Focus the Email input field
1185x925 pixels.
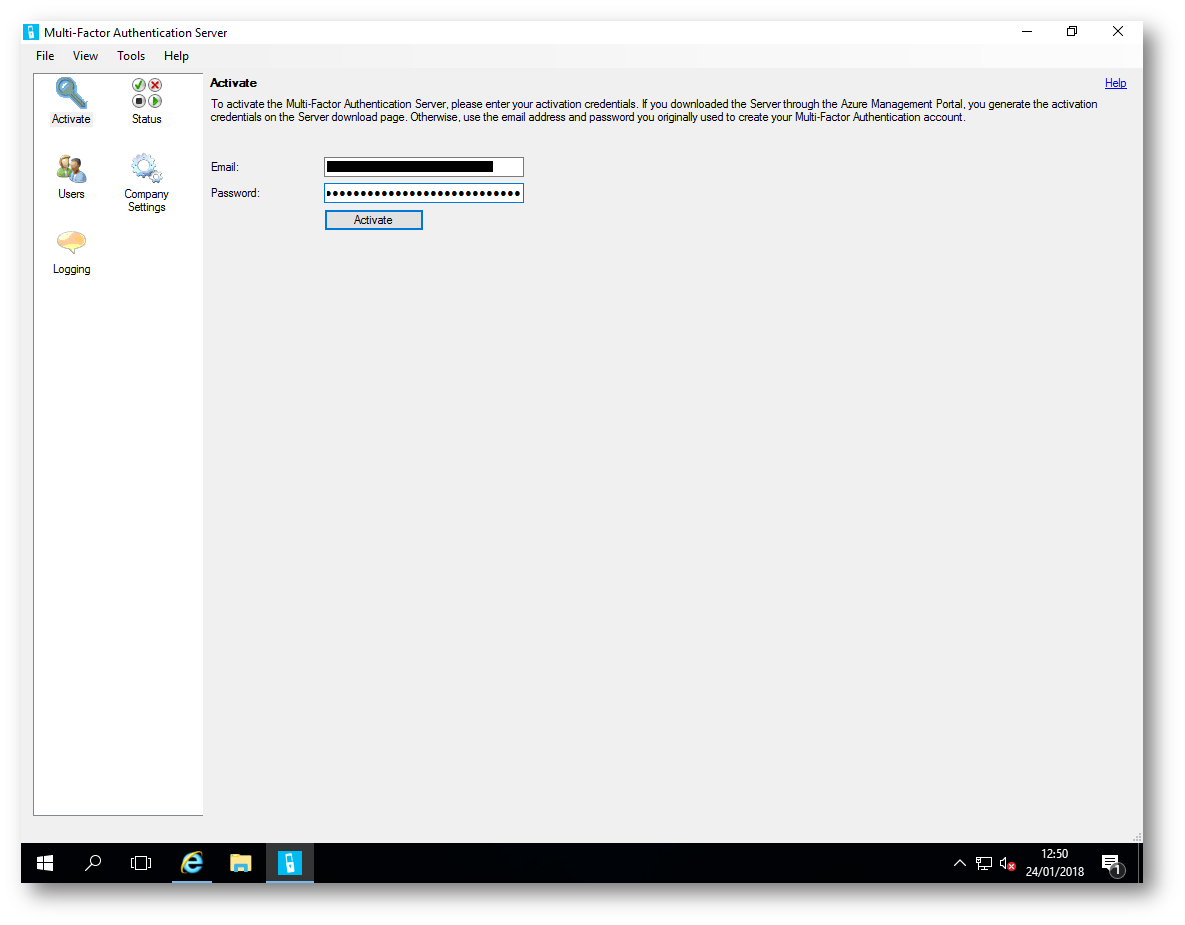423,167
